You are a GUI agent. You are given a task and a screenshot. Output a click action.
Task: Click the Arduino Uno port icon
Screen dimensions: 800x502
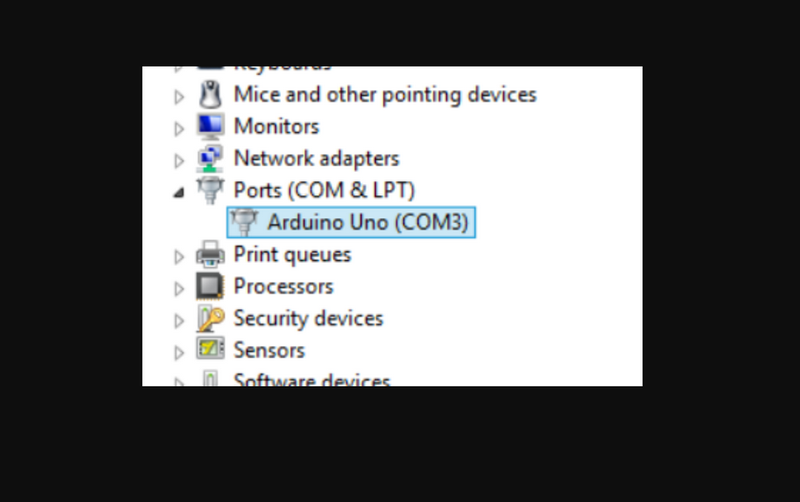[x=244, y=222]
